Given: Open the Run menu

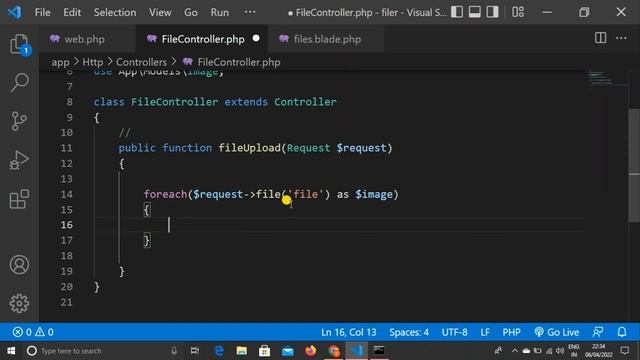Looking at the screenshot, I should [x=220, y=12].
